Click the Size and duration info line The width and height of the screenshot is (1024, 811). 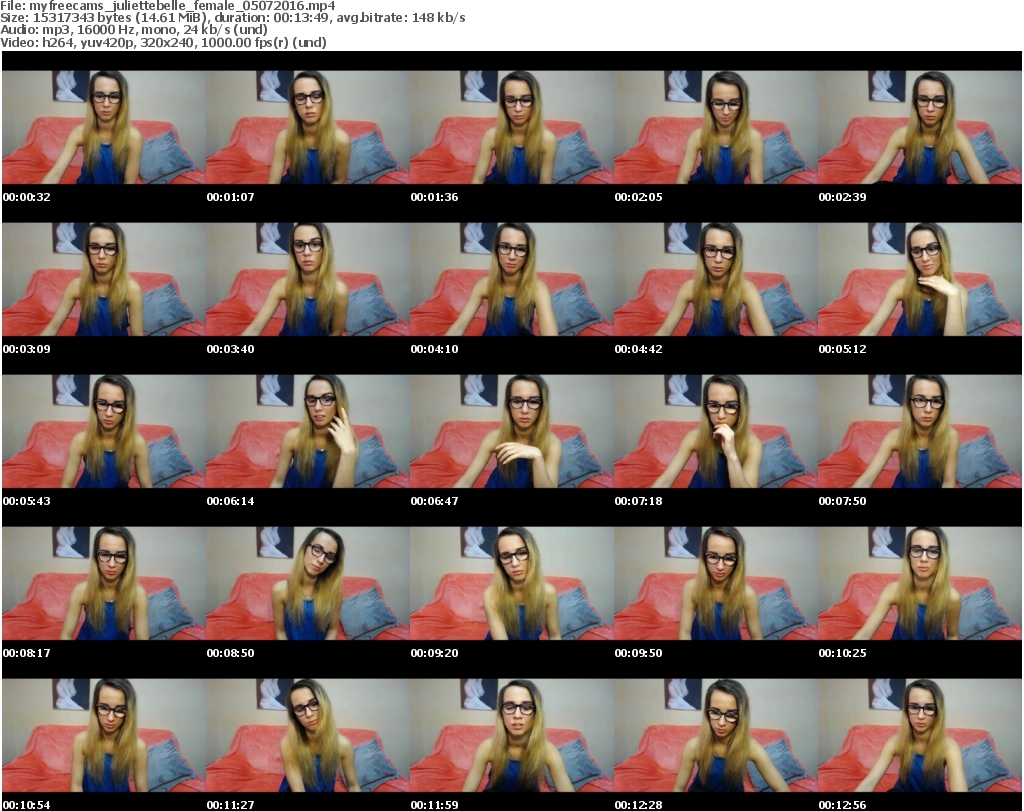232,18
